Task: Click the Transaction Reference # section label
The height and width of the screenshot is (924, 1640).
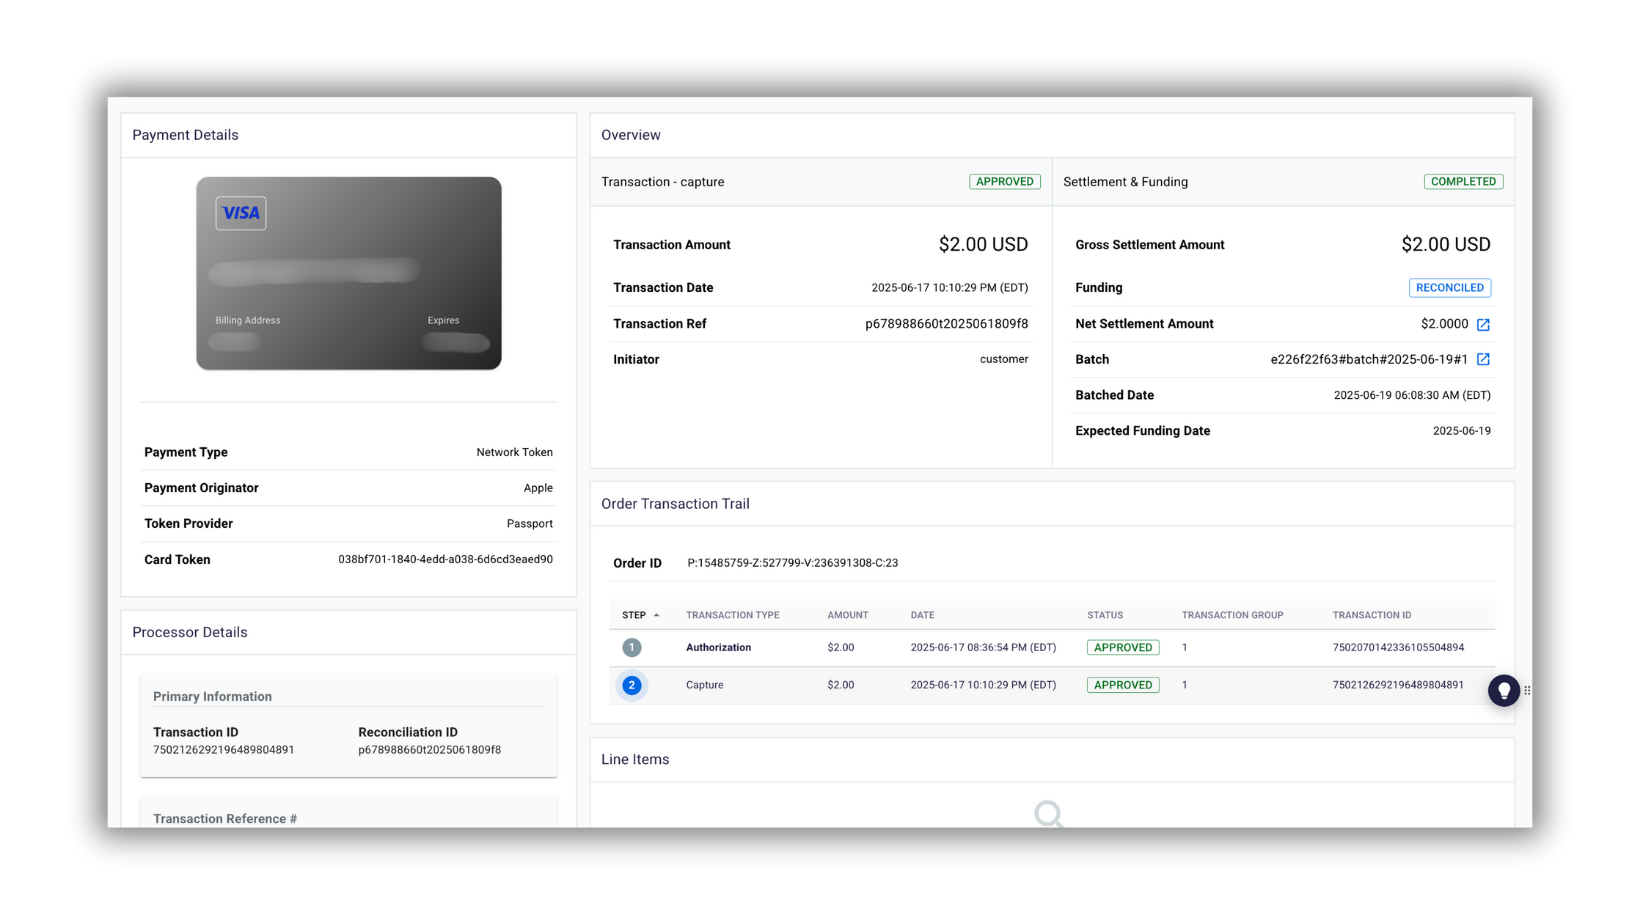Action: click(x=225, y=819)
